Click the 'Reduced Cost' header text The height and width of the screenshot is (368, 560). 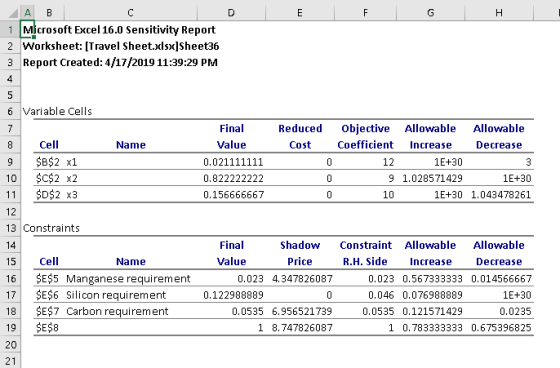[300, 136]
